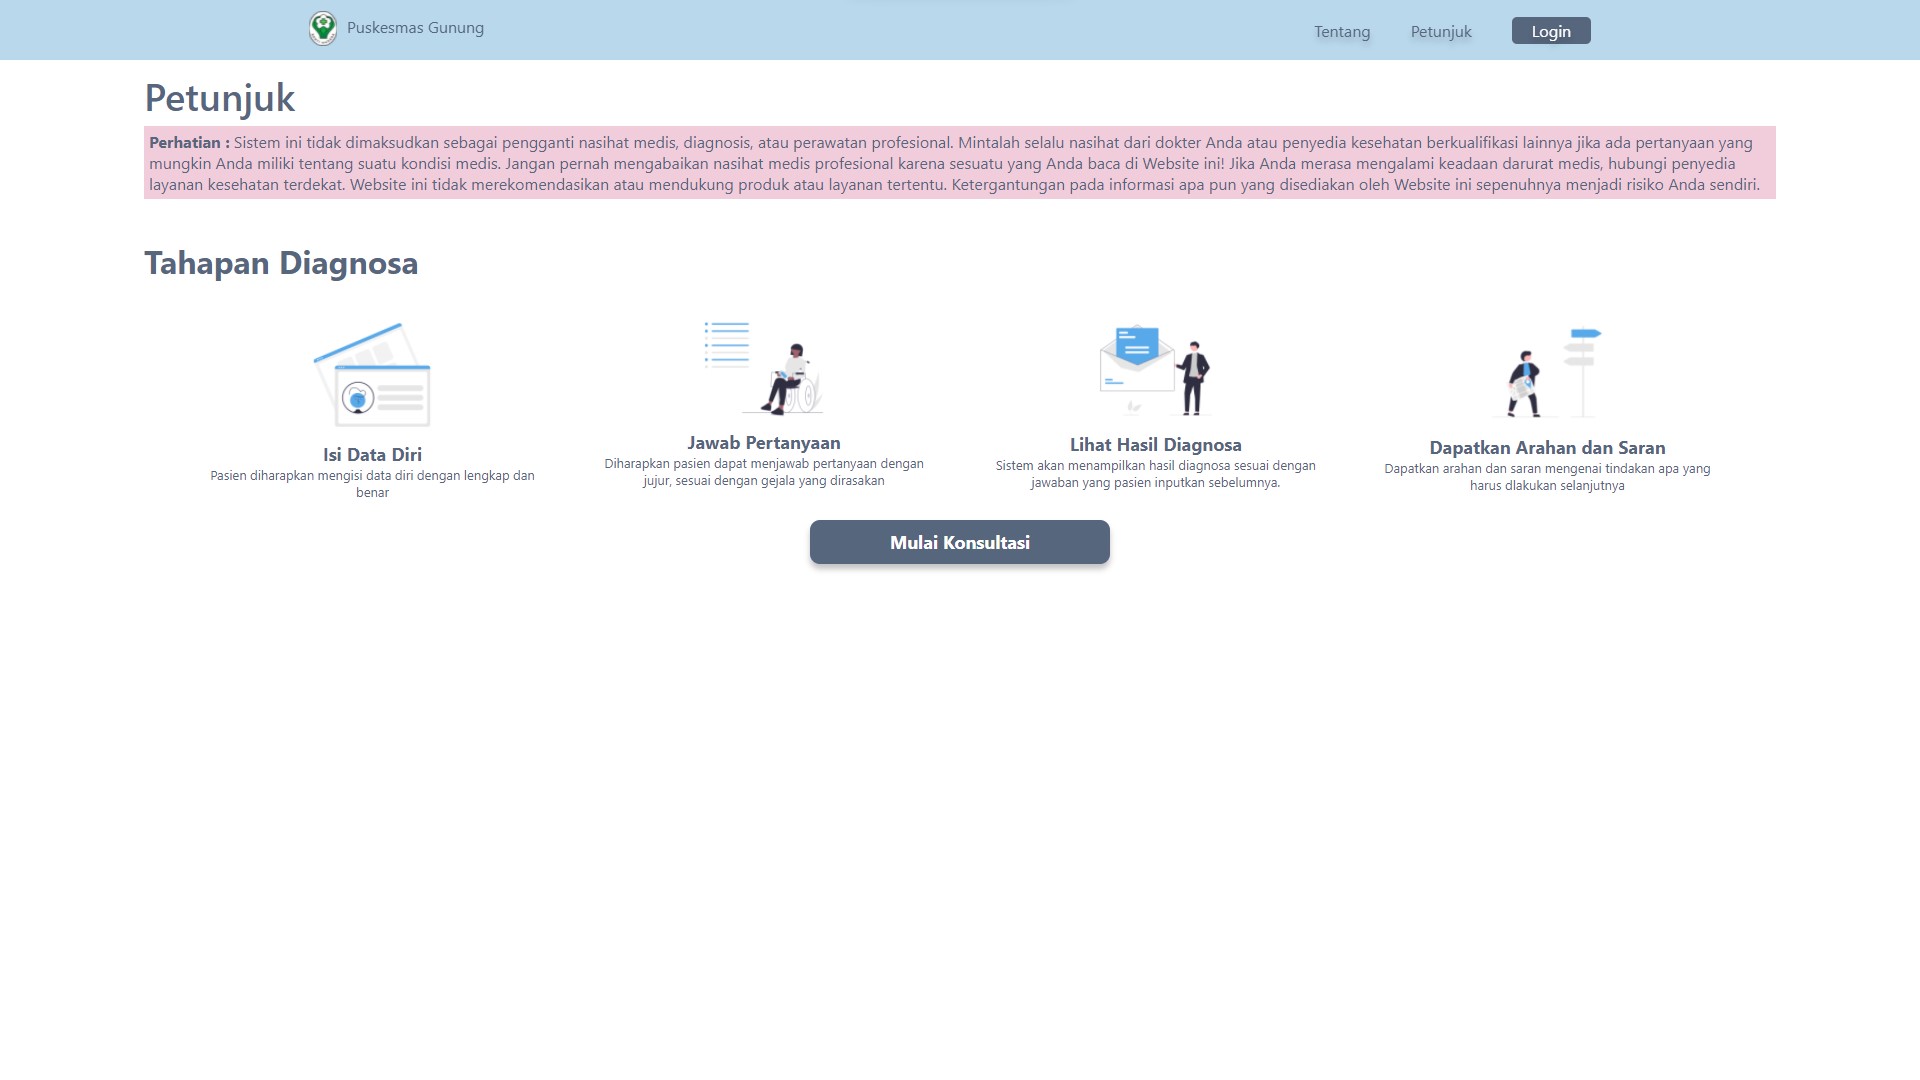1920x1080 pixels.
Task: Open the Petunjuk menu item
Action: (x=1441, y=32)
